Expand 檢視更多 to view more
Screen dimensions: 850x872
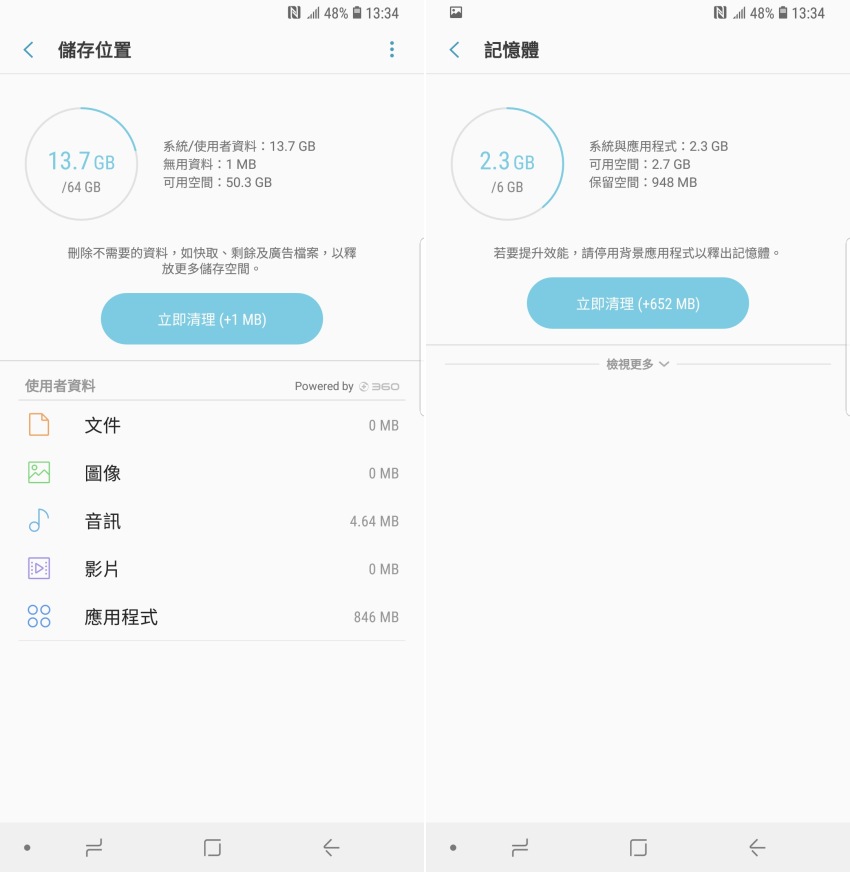638,364
